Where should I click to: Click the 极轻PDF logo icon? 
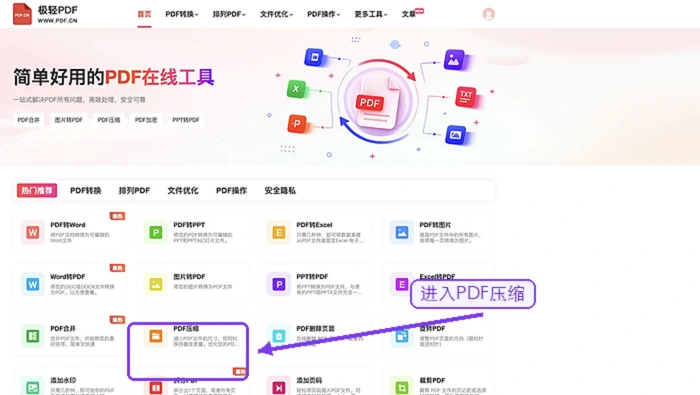pyautogui.click(x=22, y=14)
